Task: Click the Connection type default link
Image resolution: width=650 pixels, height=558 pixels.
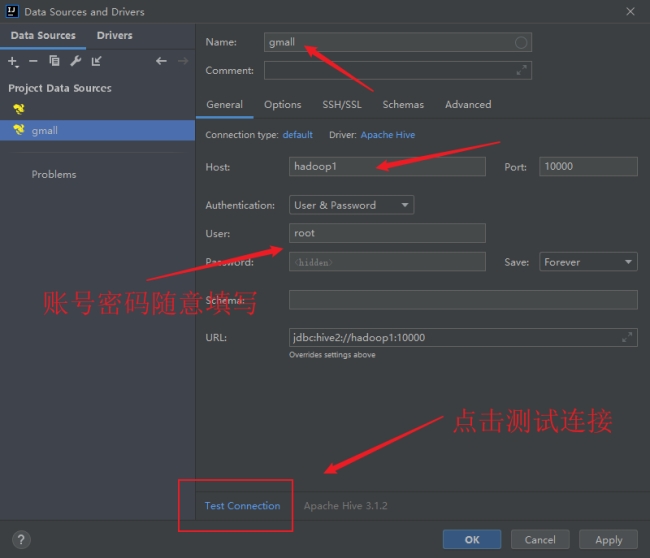Action: tap(298, 135)
